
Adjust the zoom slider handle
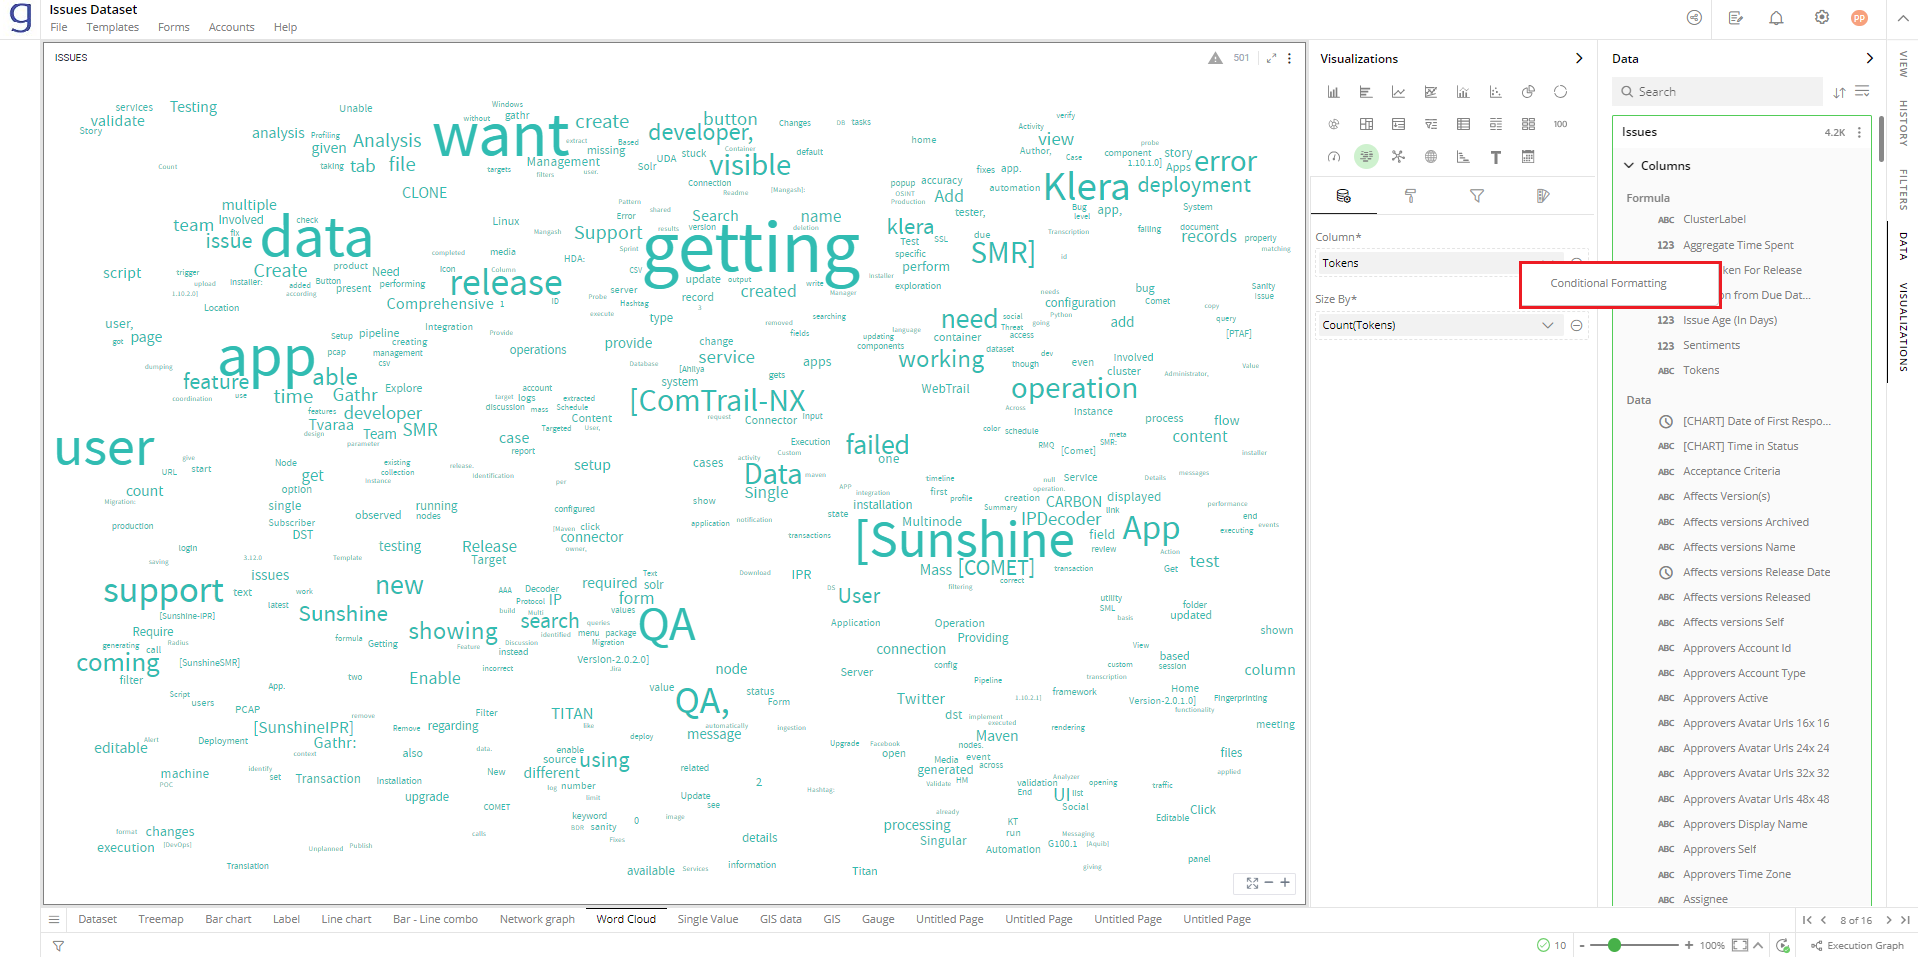pos(1614,945)
